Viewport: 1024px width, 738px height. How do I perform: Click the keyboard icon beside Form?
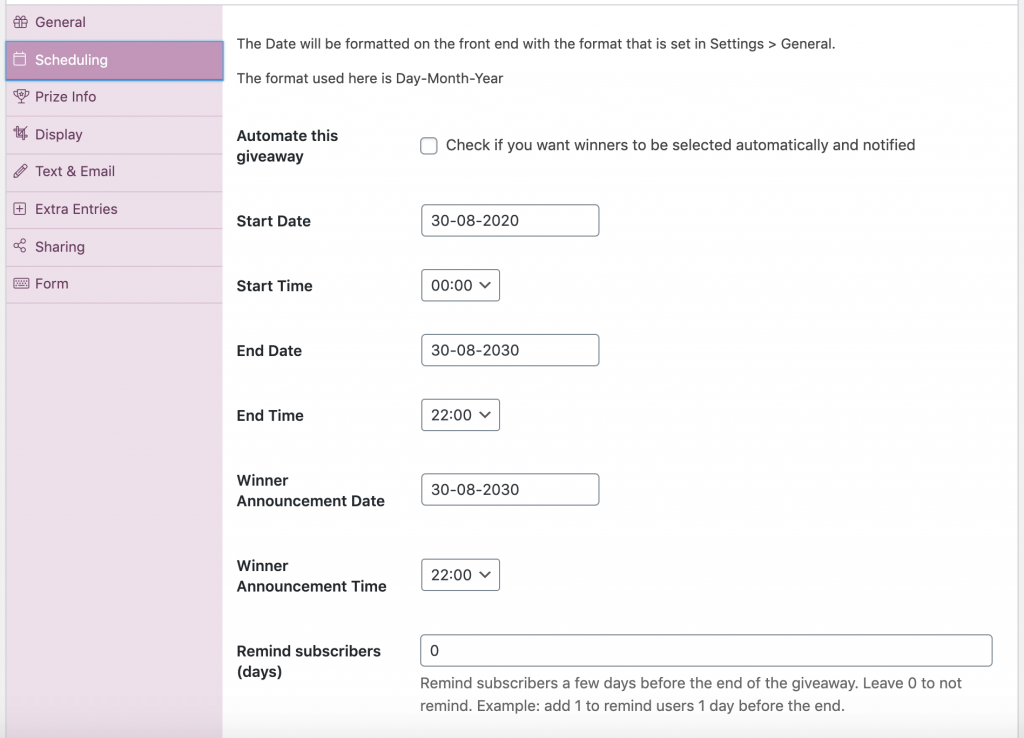point(21,283)
